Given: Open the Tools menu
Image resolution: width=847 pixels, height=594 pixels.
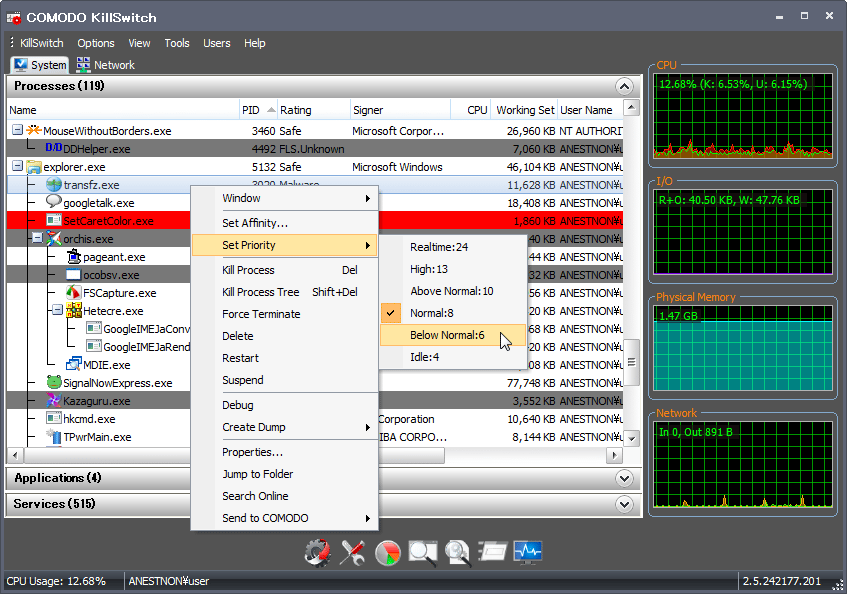Looking at the screenshot, I should pyautogui.click(x=177, y=43).
